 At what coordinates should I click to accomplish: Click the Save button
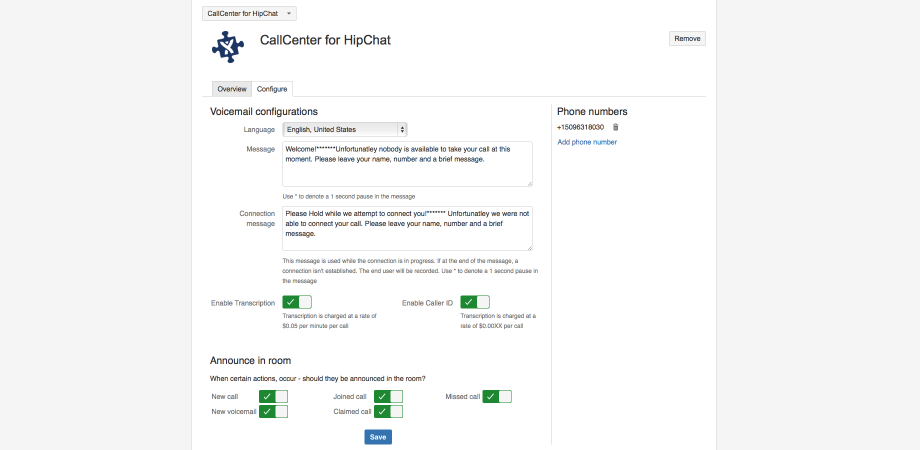point(378,437)
